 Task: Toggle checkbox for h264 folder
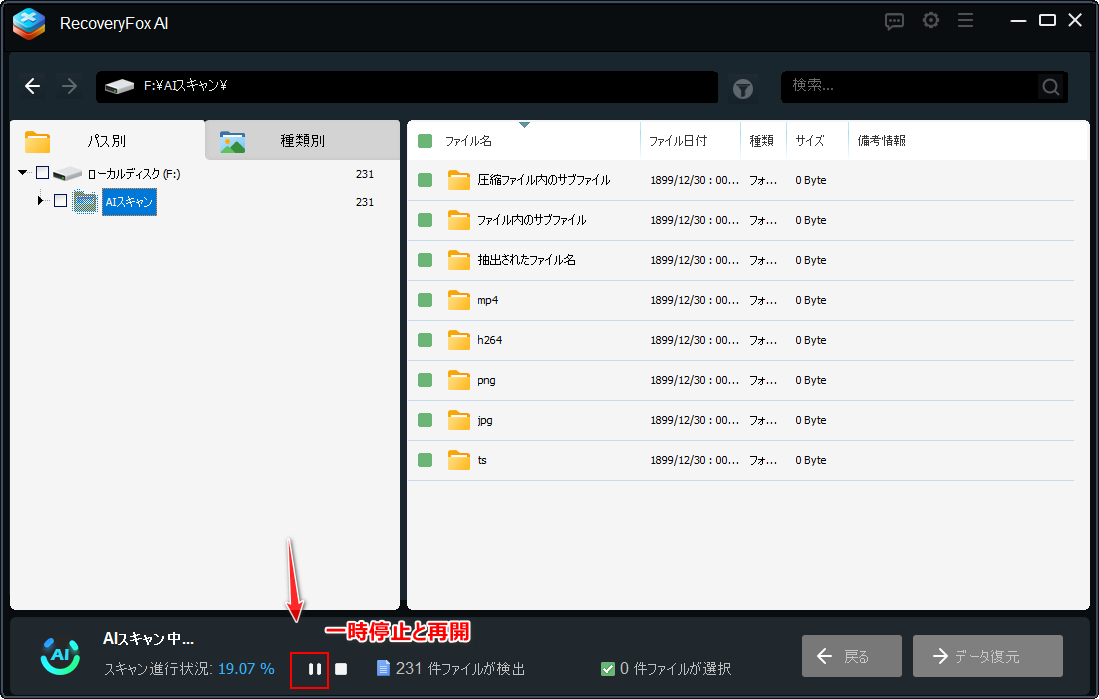coord(425,340)
